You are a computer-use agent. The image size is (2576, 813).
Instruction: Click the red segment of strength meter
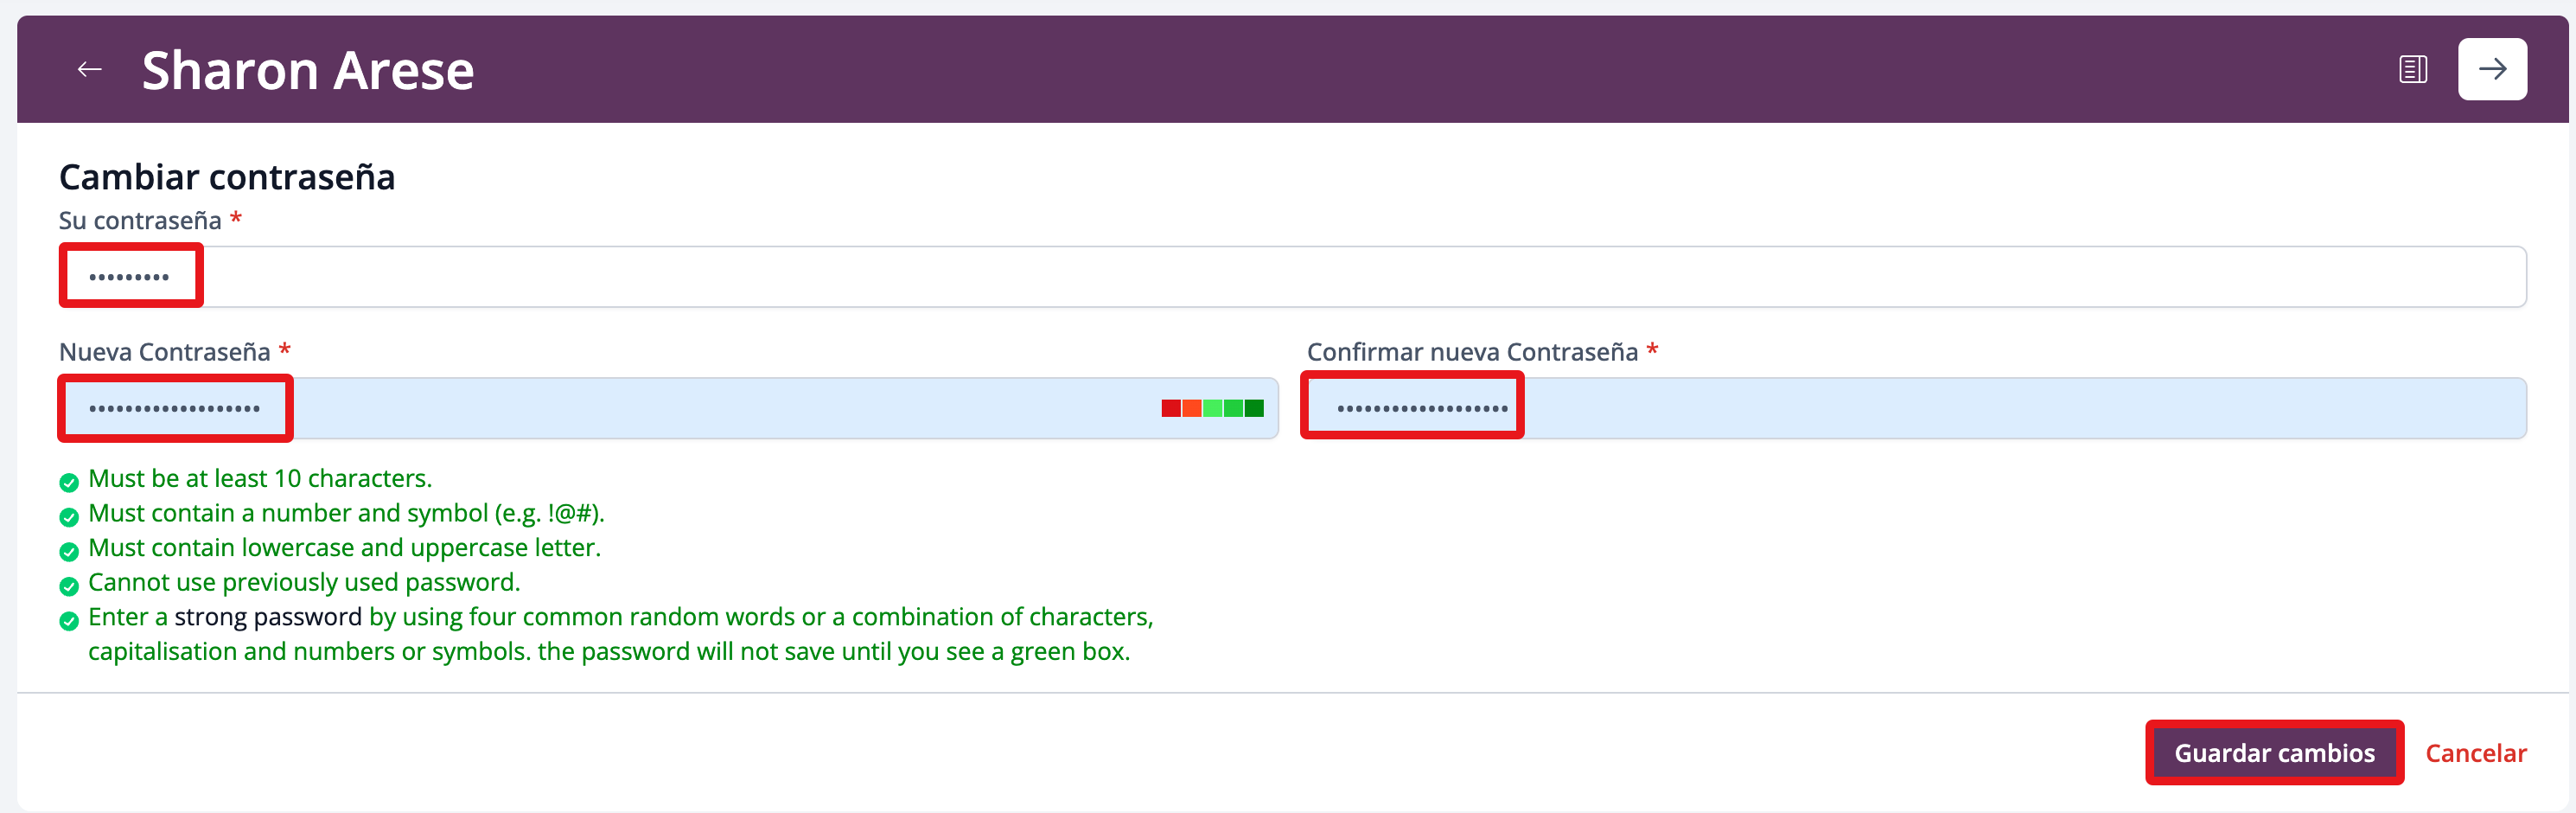tap(1170, 408)
